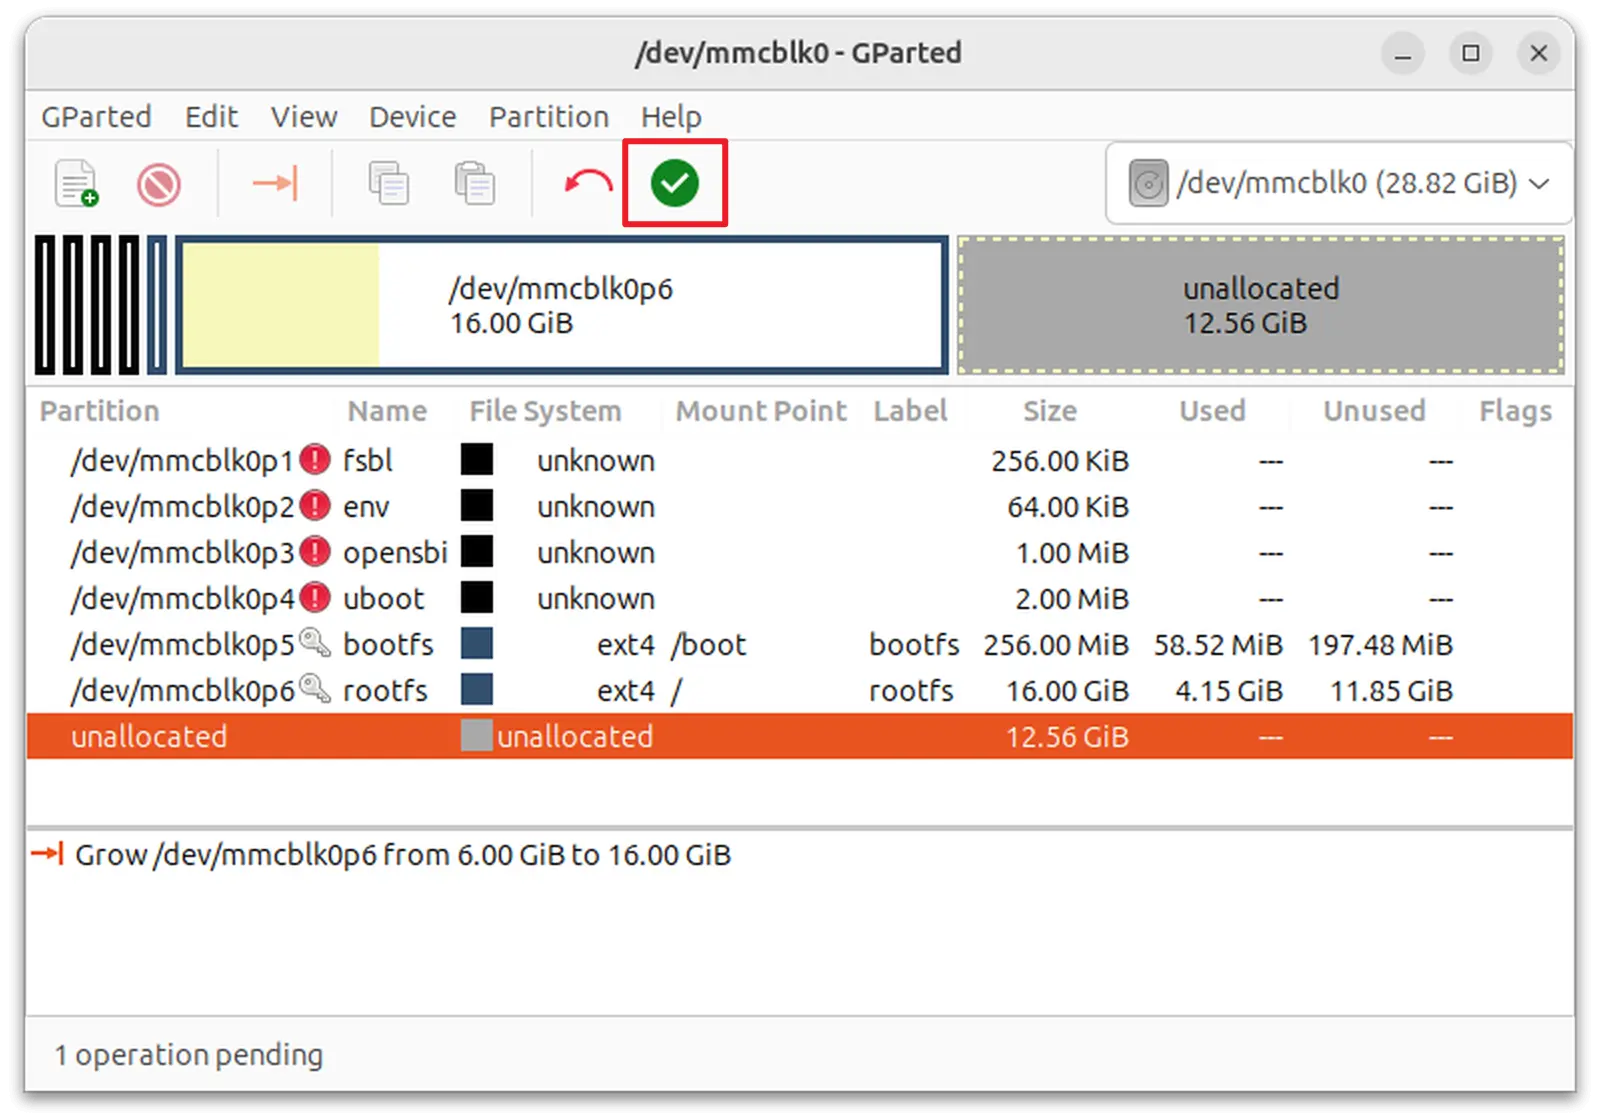
Task: Click the black black-striped small partitions in disk map
Action: click(x=87, y=305)
